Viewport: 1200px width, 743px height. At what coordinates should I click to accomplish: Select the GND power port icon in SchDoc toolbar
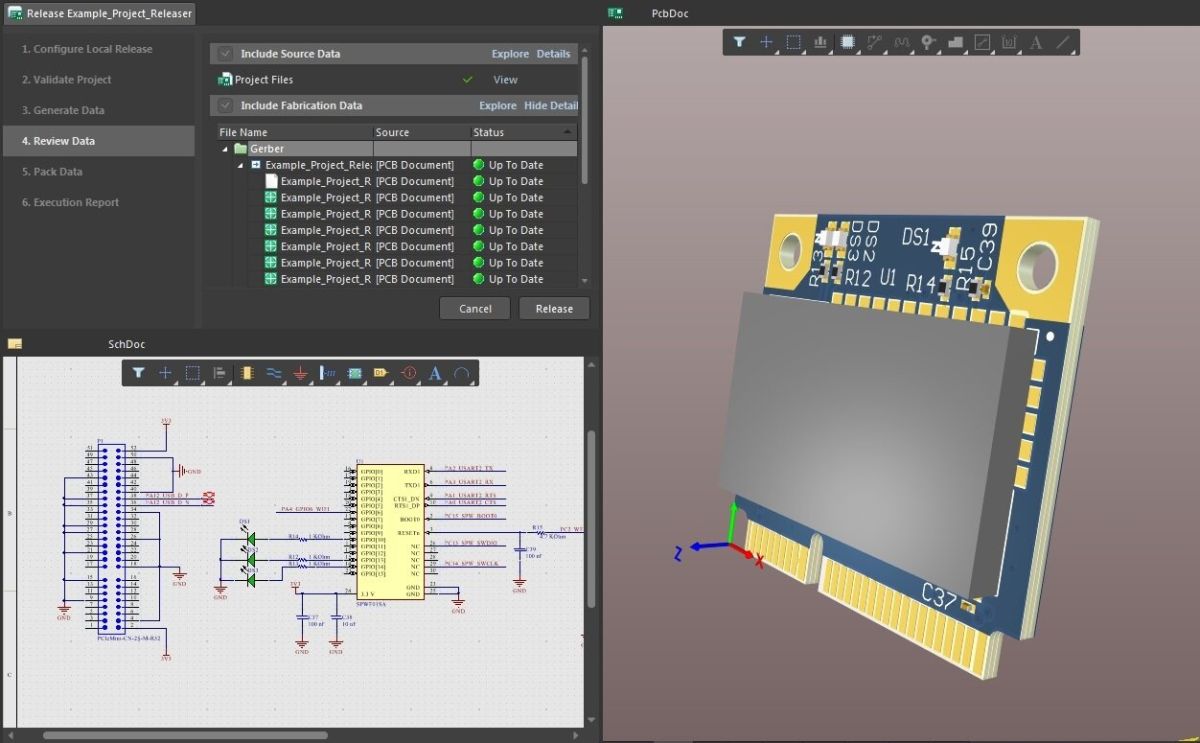click(x=300, y=373)
